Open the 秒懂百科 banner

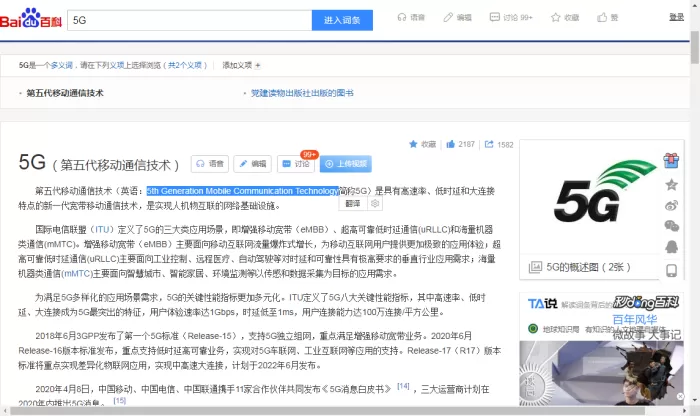point(646,303)
